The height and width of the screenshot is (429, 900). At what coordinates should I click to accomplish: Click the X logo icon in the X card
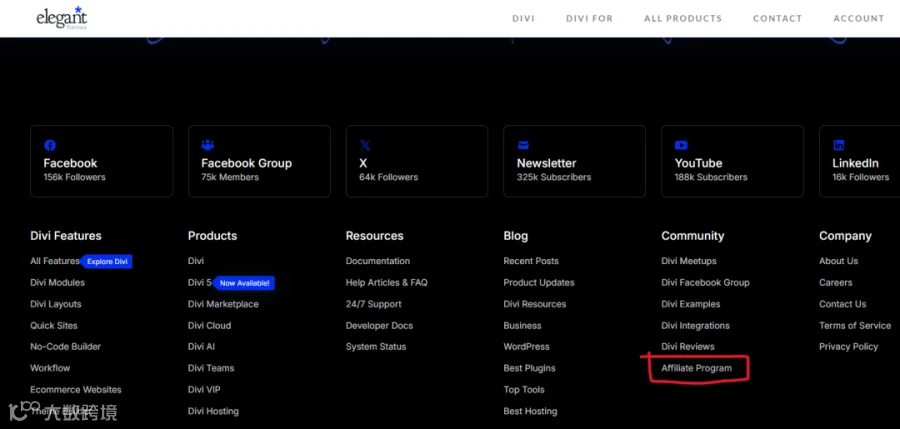pos(365,145)
